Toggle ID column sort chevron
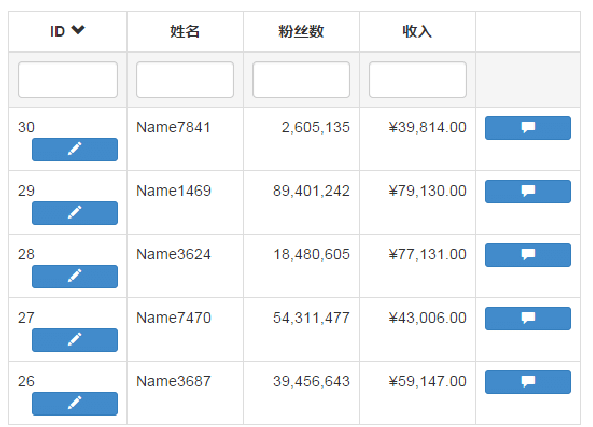Viewport: 593px width, 427px height. (x=78, y=30)
